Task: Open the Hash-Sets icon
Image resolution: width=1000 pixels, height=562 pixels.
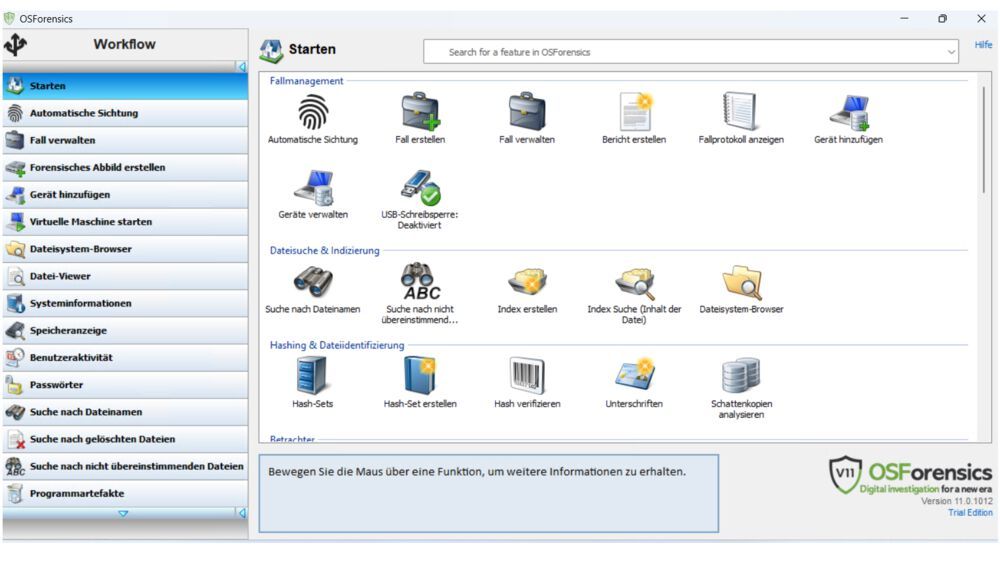Action: tap(312, 376)
